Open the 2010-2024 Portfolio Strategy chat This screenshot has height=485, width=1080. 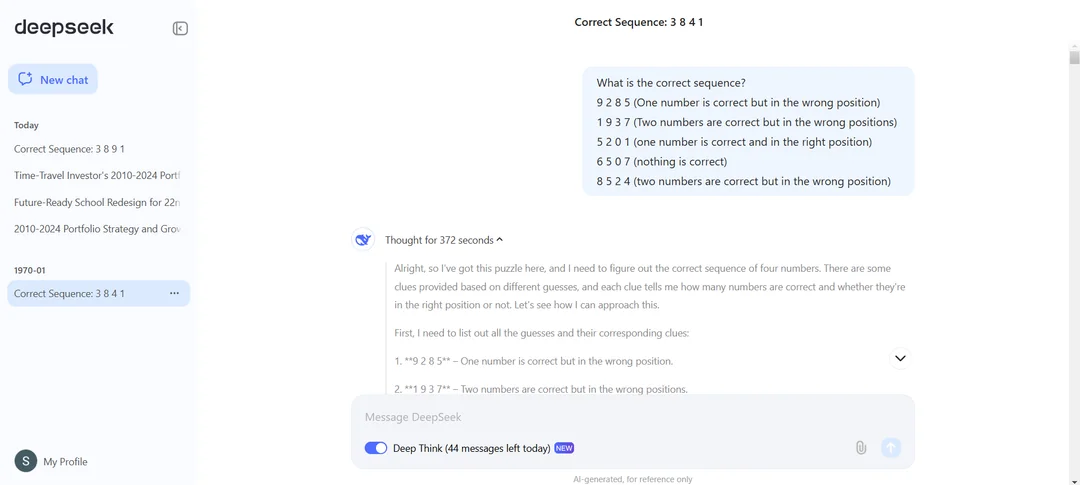[96, 229]
